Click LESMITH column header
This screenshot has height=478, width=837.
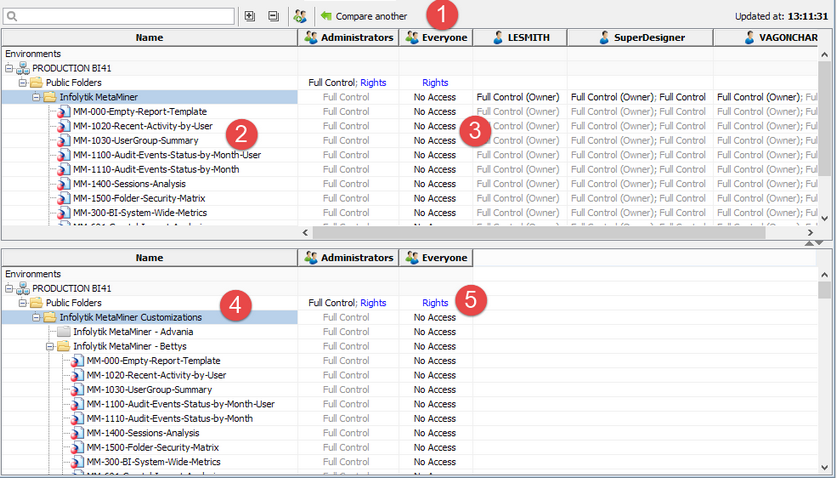[520, 37]
